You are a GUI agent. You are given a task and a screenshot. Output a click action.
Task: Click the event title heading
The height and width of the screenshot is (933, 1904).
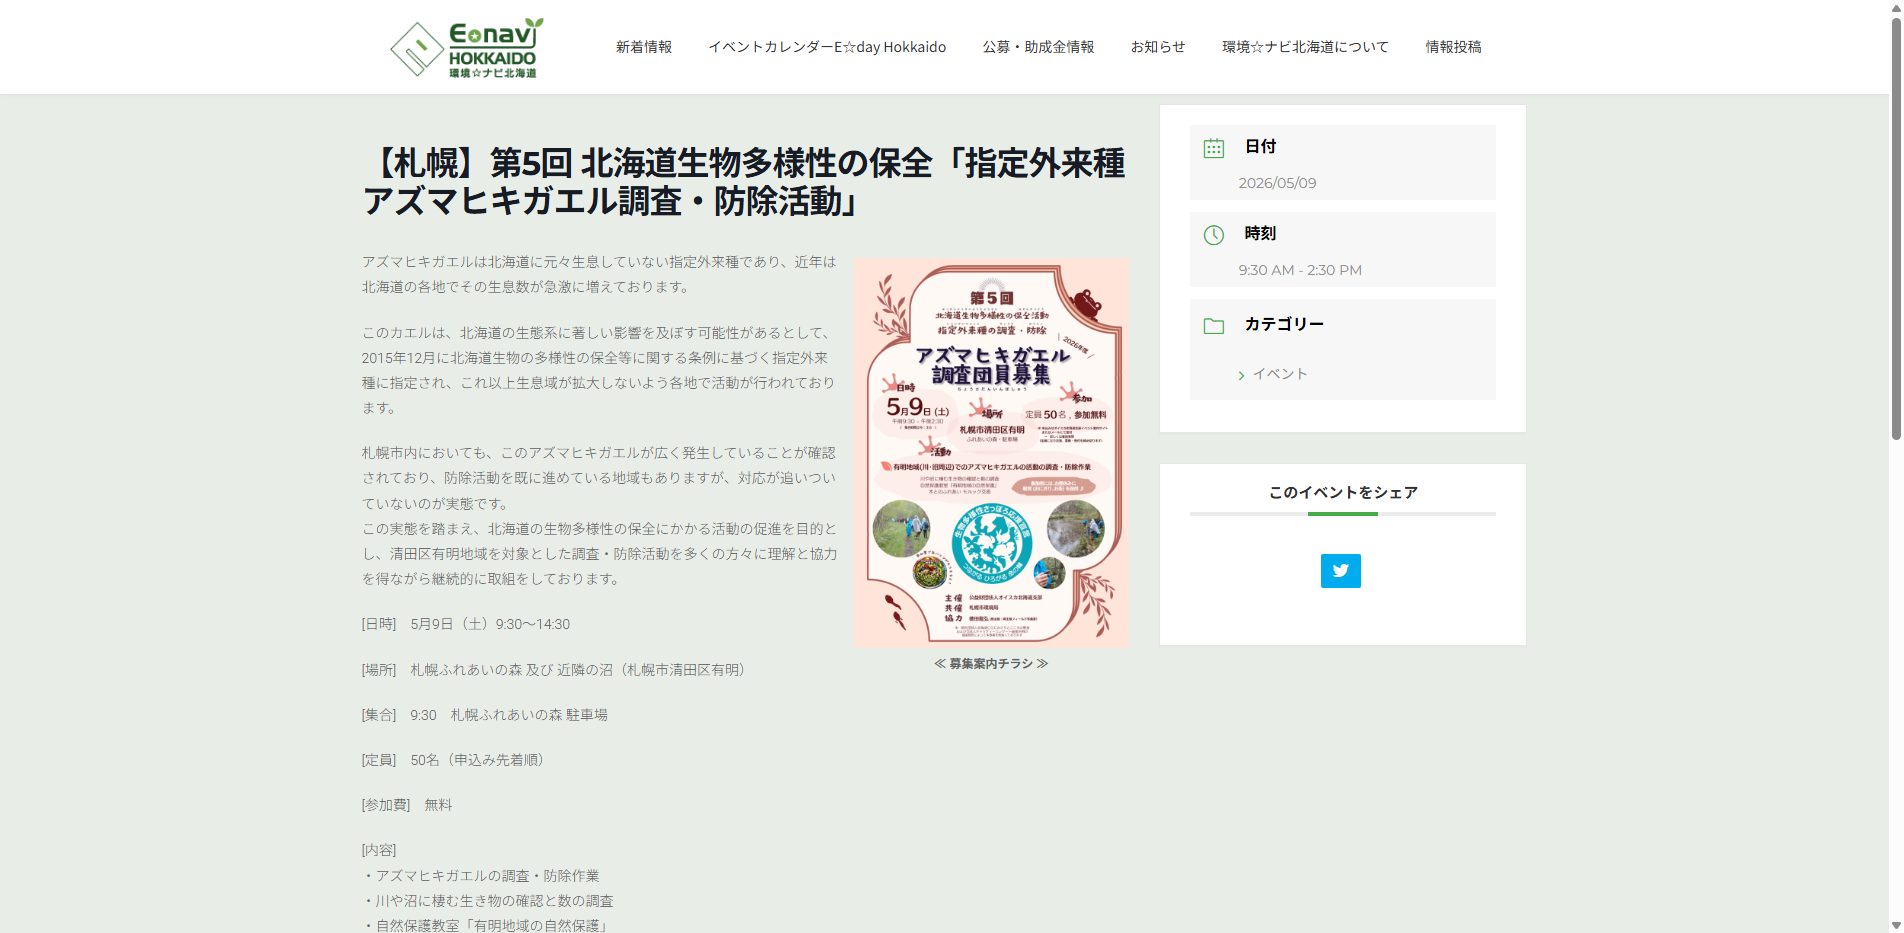745,182
